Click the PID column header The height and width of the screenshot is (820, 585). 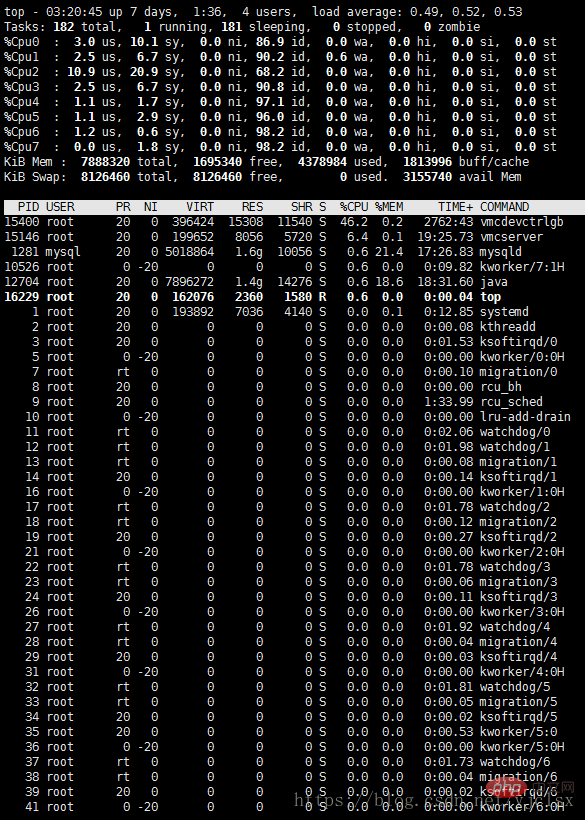click(x=28, y=207)
